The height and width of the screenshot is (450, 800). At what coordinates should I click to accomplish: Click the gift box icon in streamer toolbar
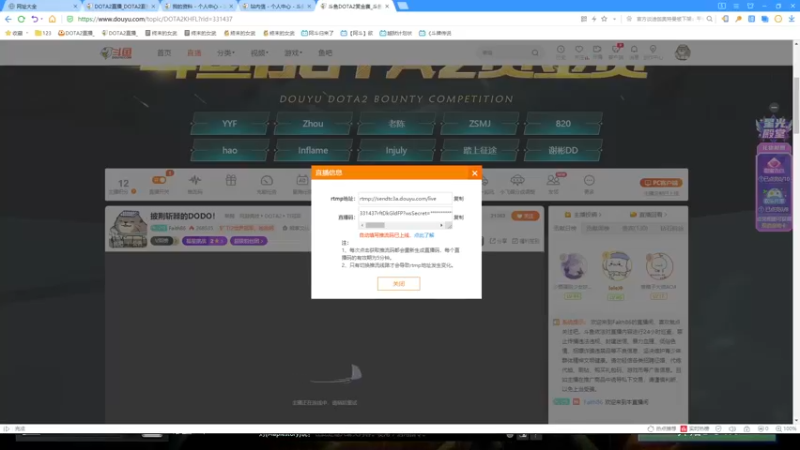tap(231, 180)
